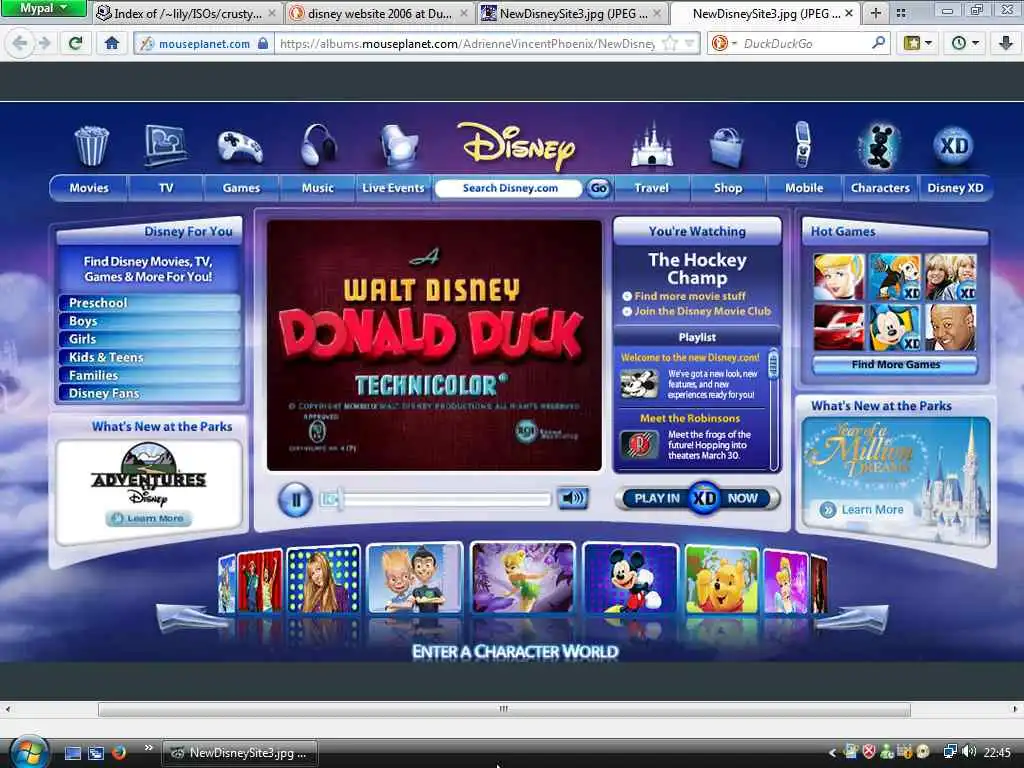Open URL bar history dropdown arrow
The width and height of the screenshot is (1024, 768).
[690, 43]
